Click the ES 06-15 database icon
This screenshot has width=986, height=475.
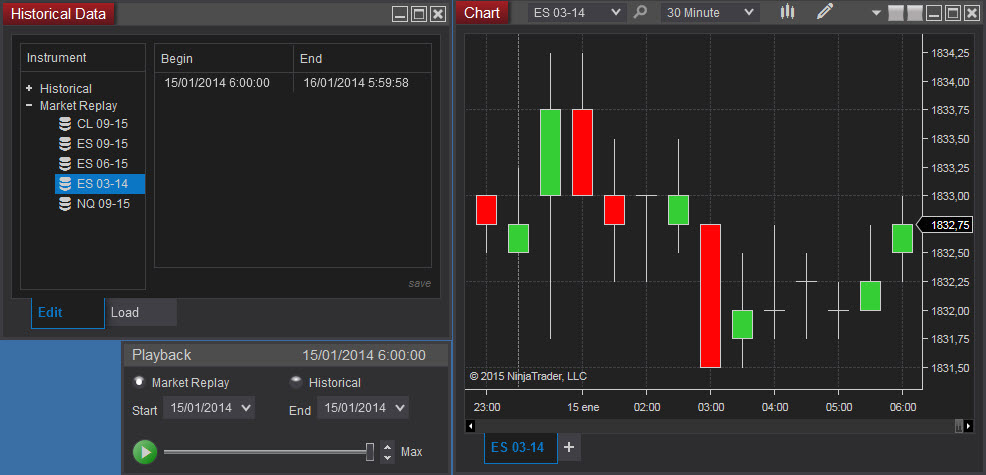[65, 164]
